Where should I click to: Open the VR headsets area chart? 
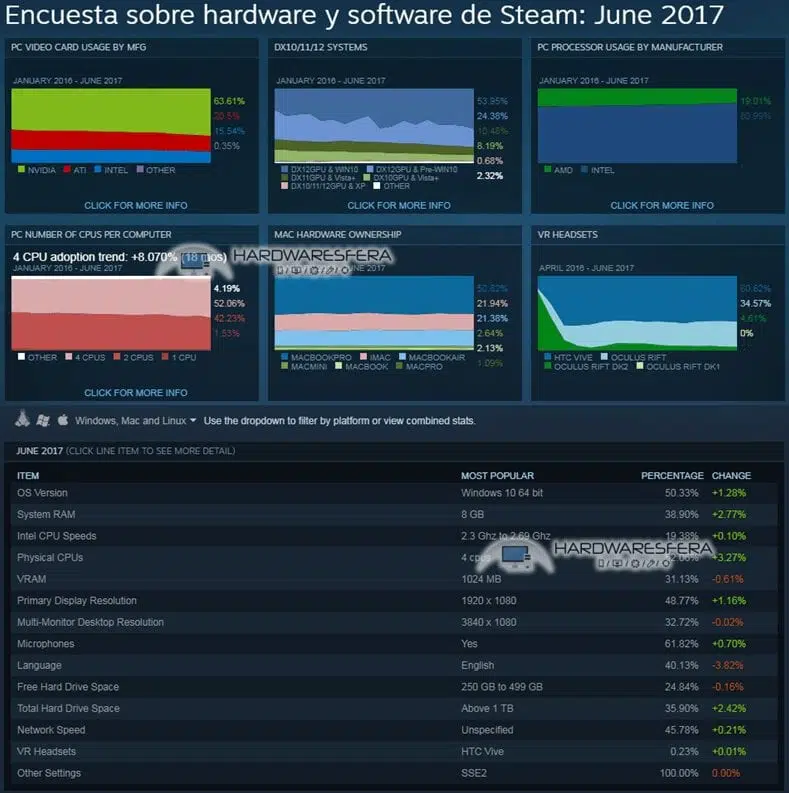(637, 313)
